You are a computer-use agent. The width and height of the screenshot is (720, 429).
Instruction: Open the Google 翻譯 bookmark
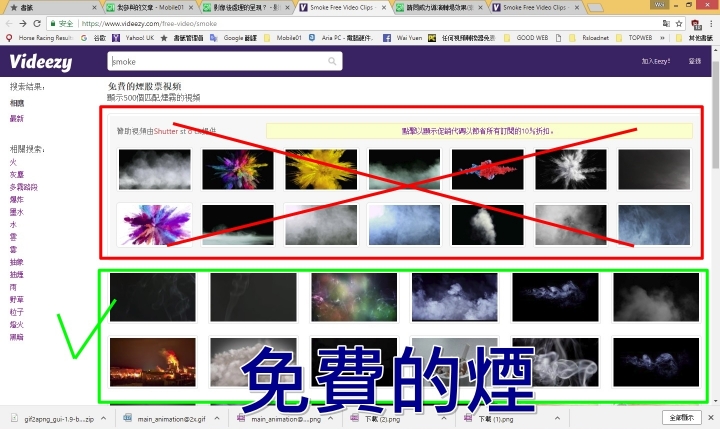point(234,38)
